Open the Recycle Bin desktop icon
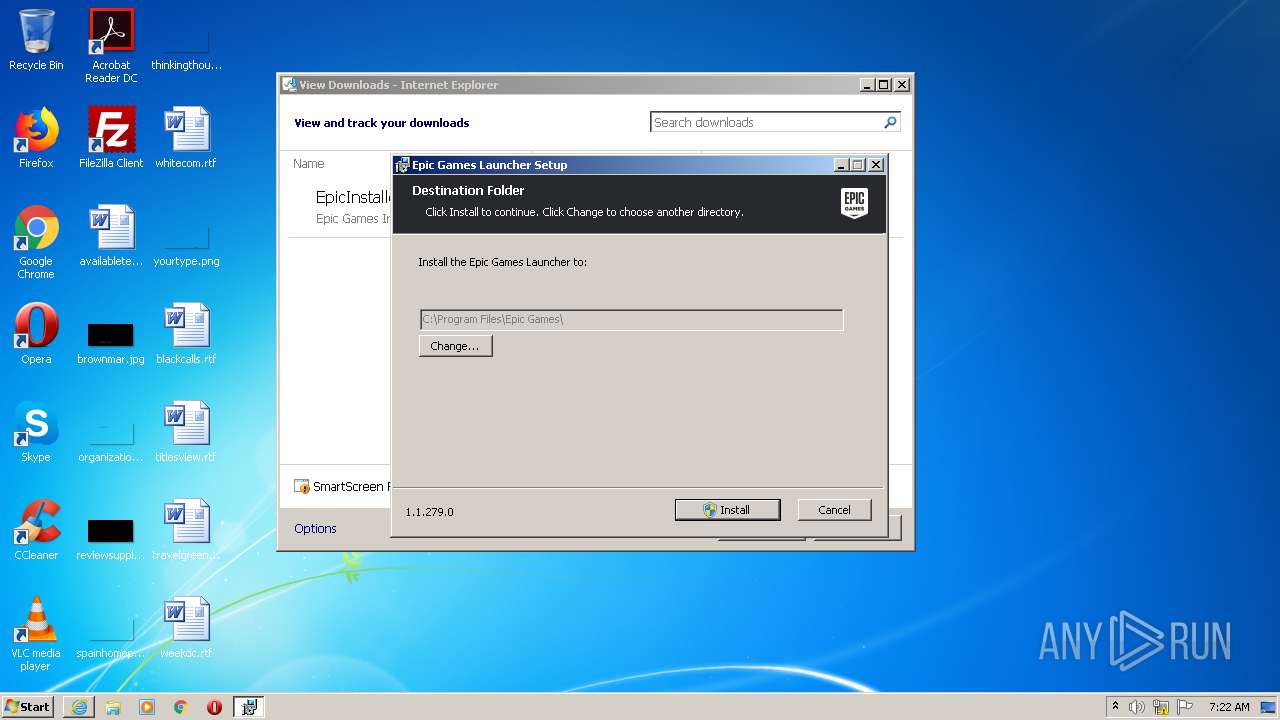 pyautogui.click(x=36, y=40)
